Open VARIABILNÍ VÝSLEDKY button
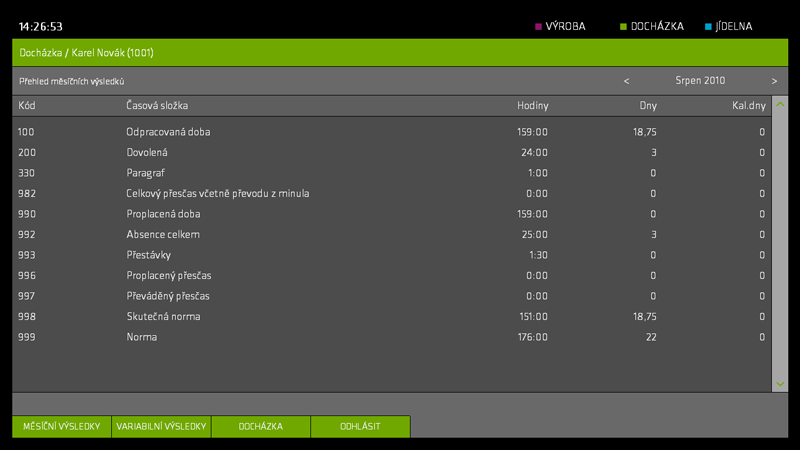 [x=161, y=427]
